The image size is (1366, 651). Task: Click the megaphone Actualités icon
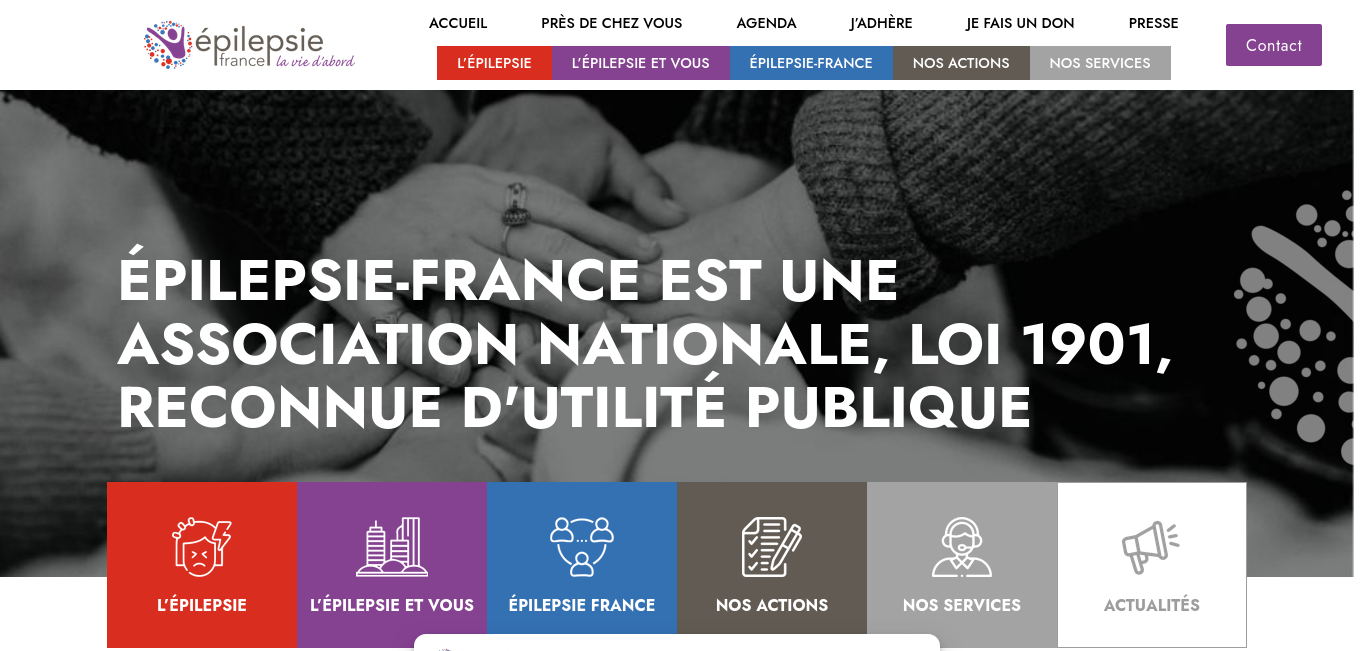tap(1151, 547)
